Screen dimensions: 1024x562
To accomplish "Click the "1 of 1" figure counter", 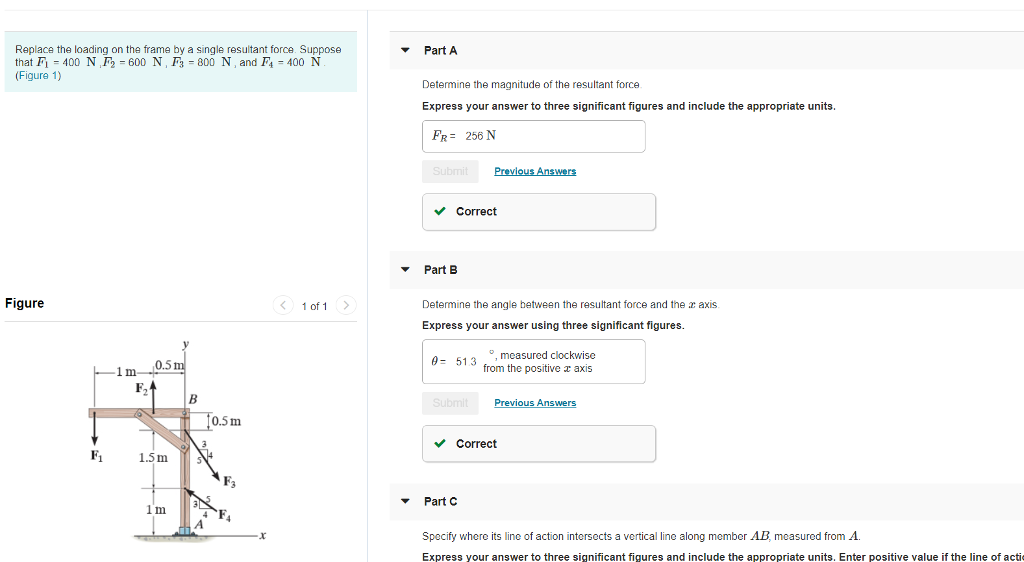I will (x=314, y=306).
